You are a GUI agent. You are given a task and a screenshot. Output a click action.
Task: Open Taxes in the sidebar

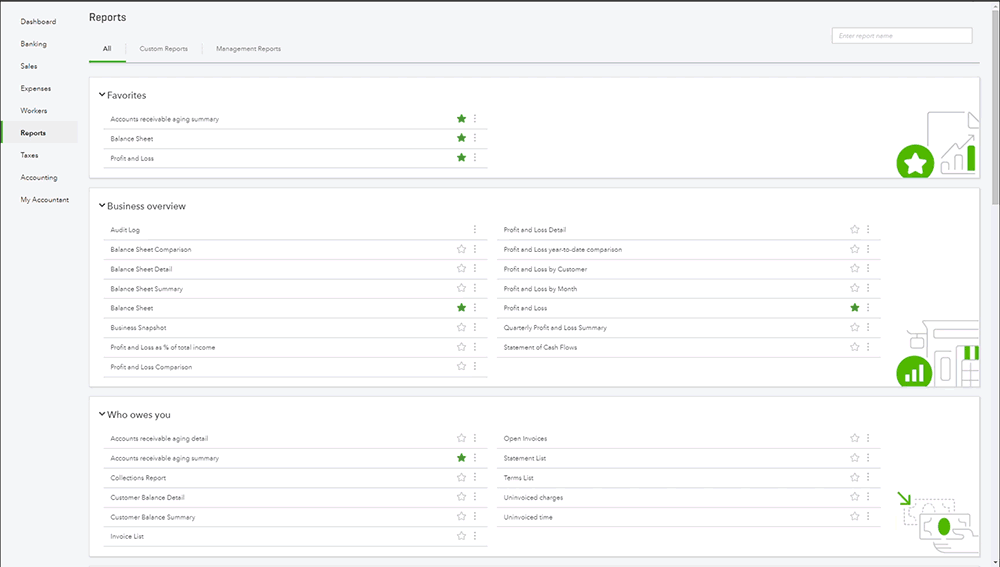(29, 156)
